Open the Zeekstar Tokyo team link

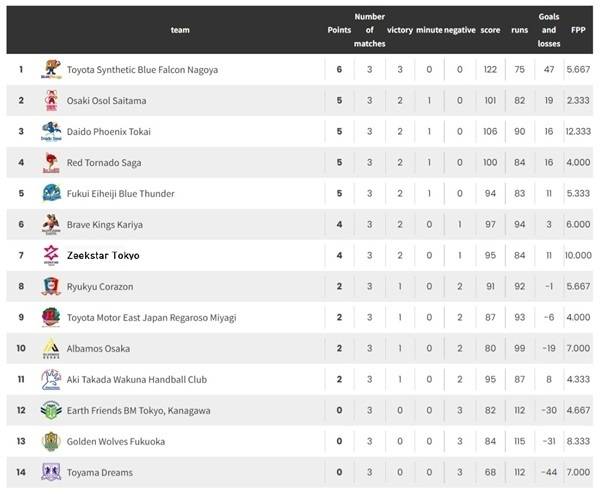click(103, 256)
